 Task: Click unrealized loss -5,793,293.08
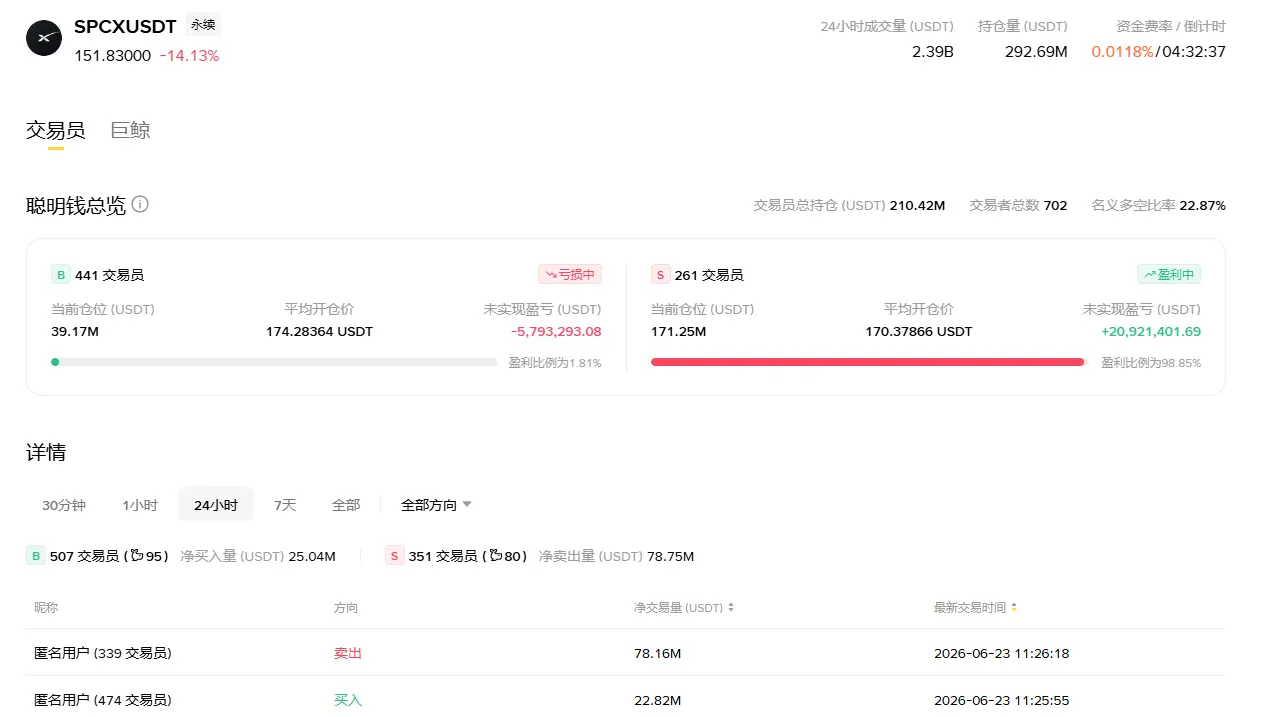coord(556,331)
